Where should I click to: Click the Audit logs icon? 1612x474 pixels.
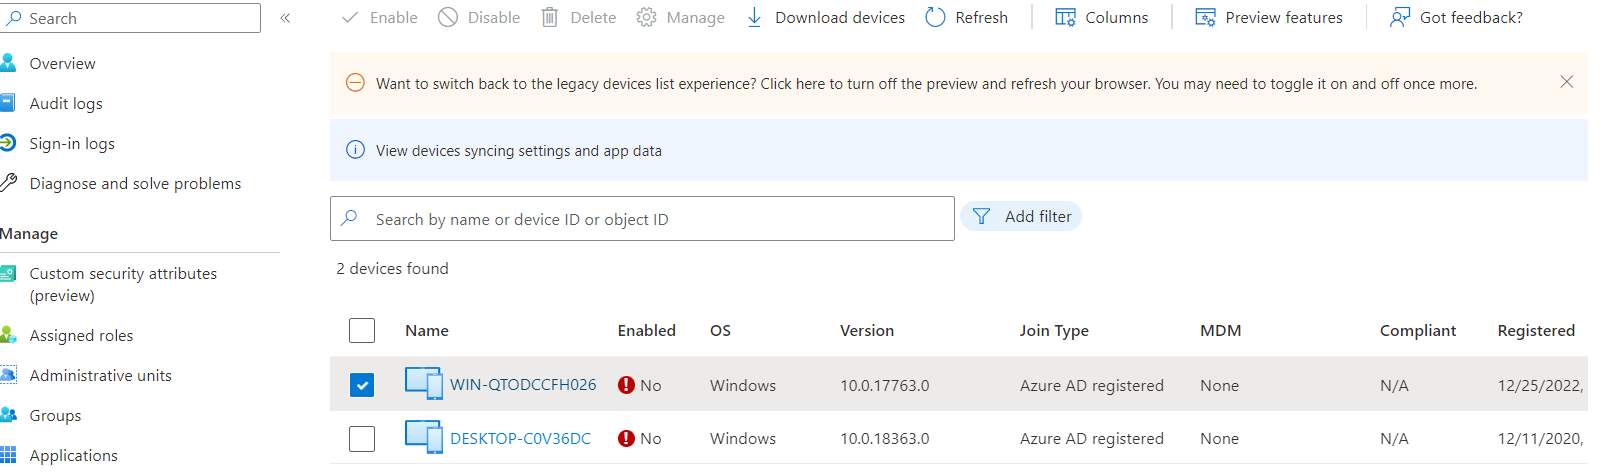[x=8, y=102]
